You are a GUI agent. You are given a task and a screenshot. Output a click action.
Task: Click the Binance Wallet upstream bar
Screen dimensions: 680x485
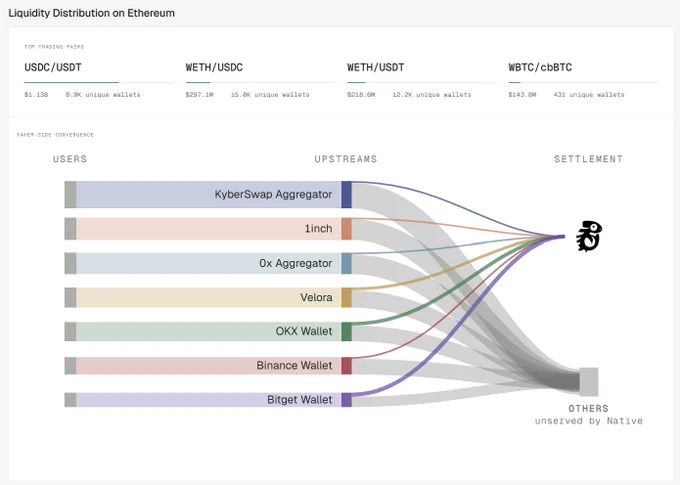(209, 366)
